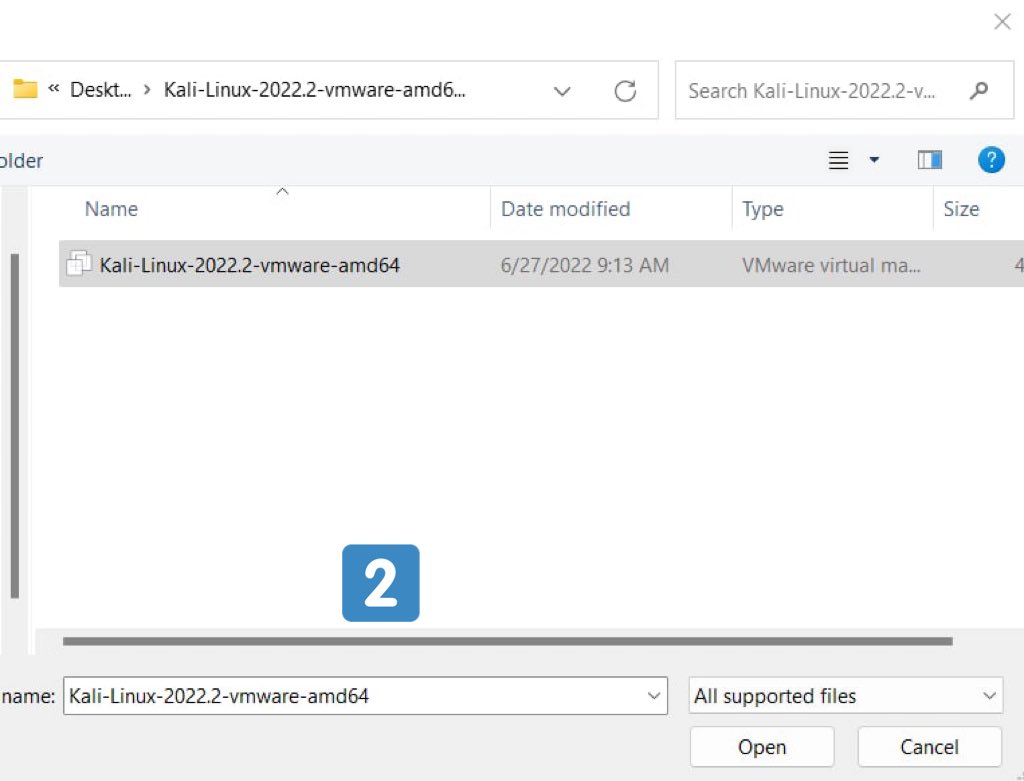Click the VMware virtual ma... type cell

831,265
